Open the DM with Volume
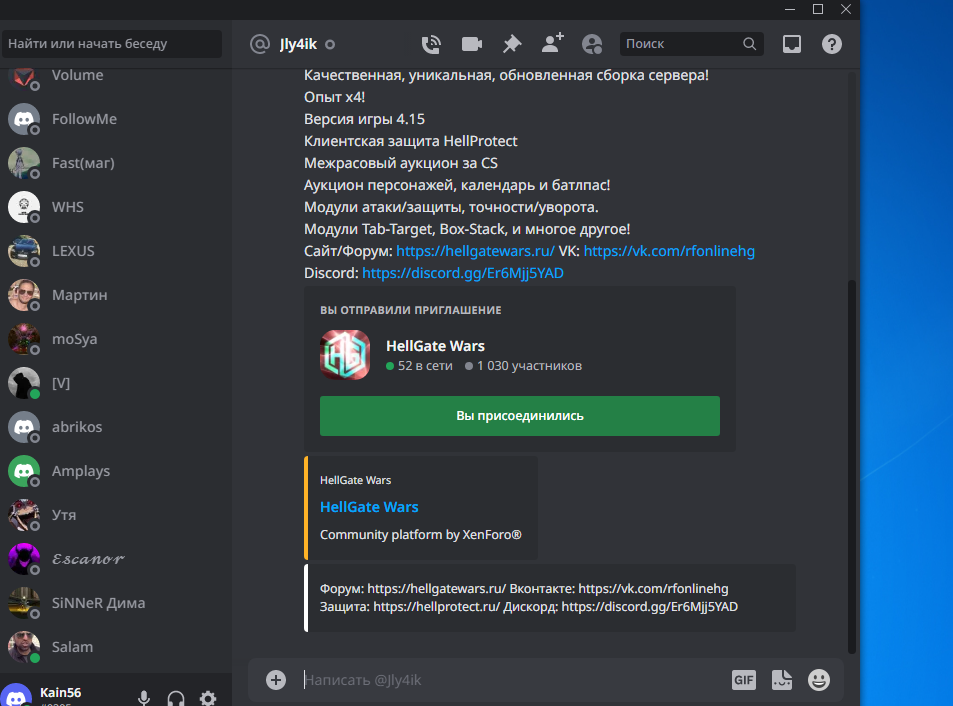Image resolution: width=953 pixels, height=706 pixels. click(x=115, y=75)
